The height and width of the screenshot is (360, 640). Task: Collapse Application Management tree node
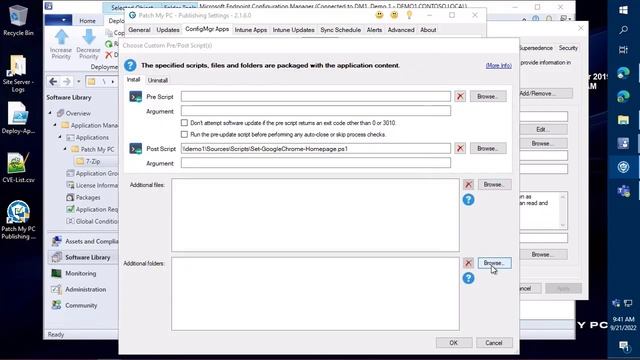coord(56,125)
